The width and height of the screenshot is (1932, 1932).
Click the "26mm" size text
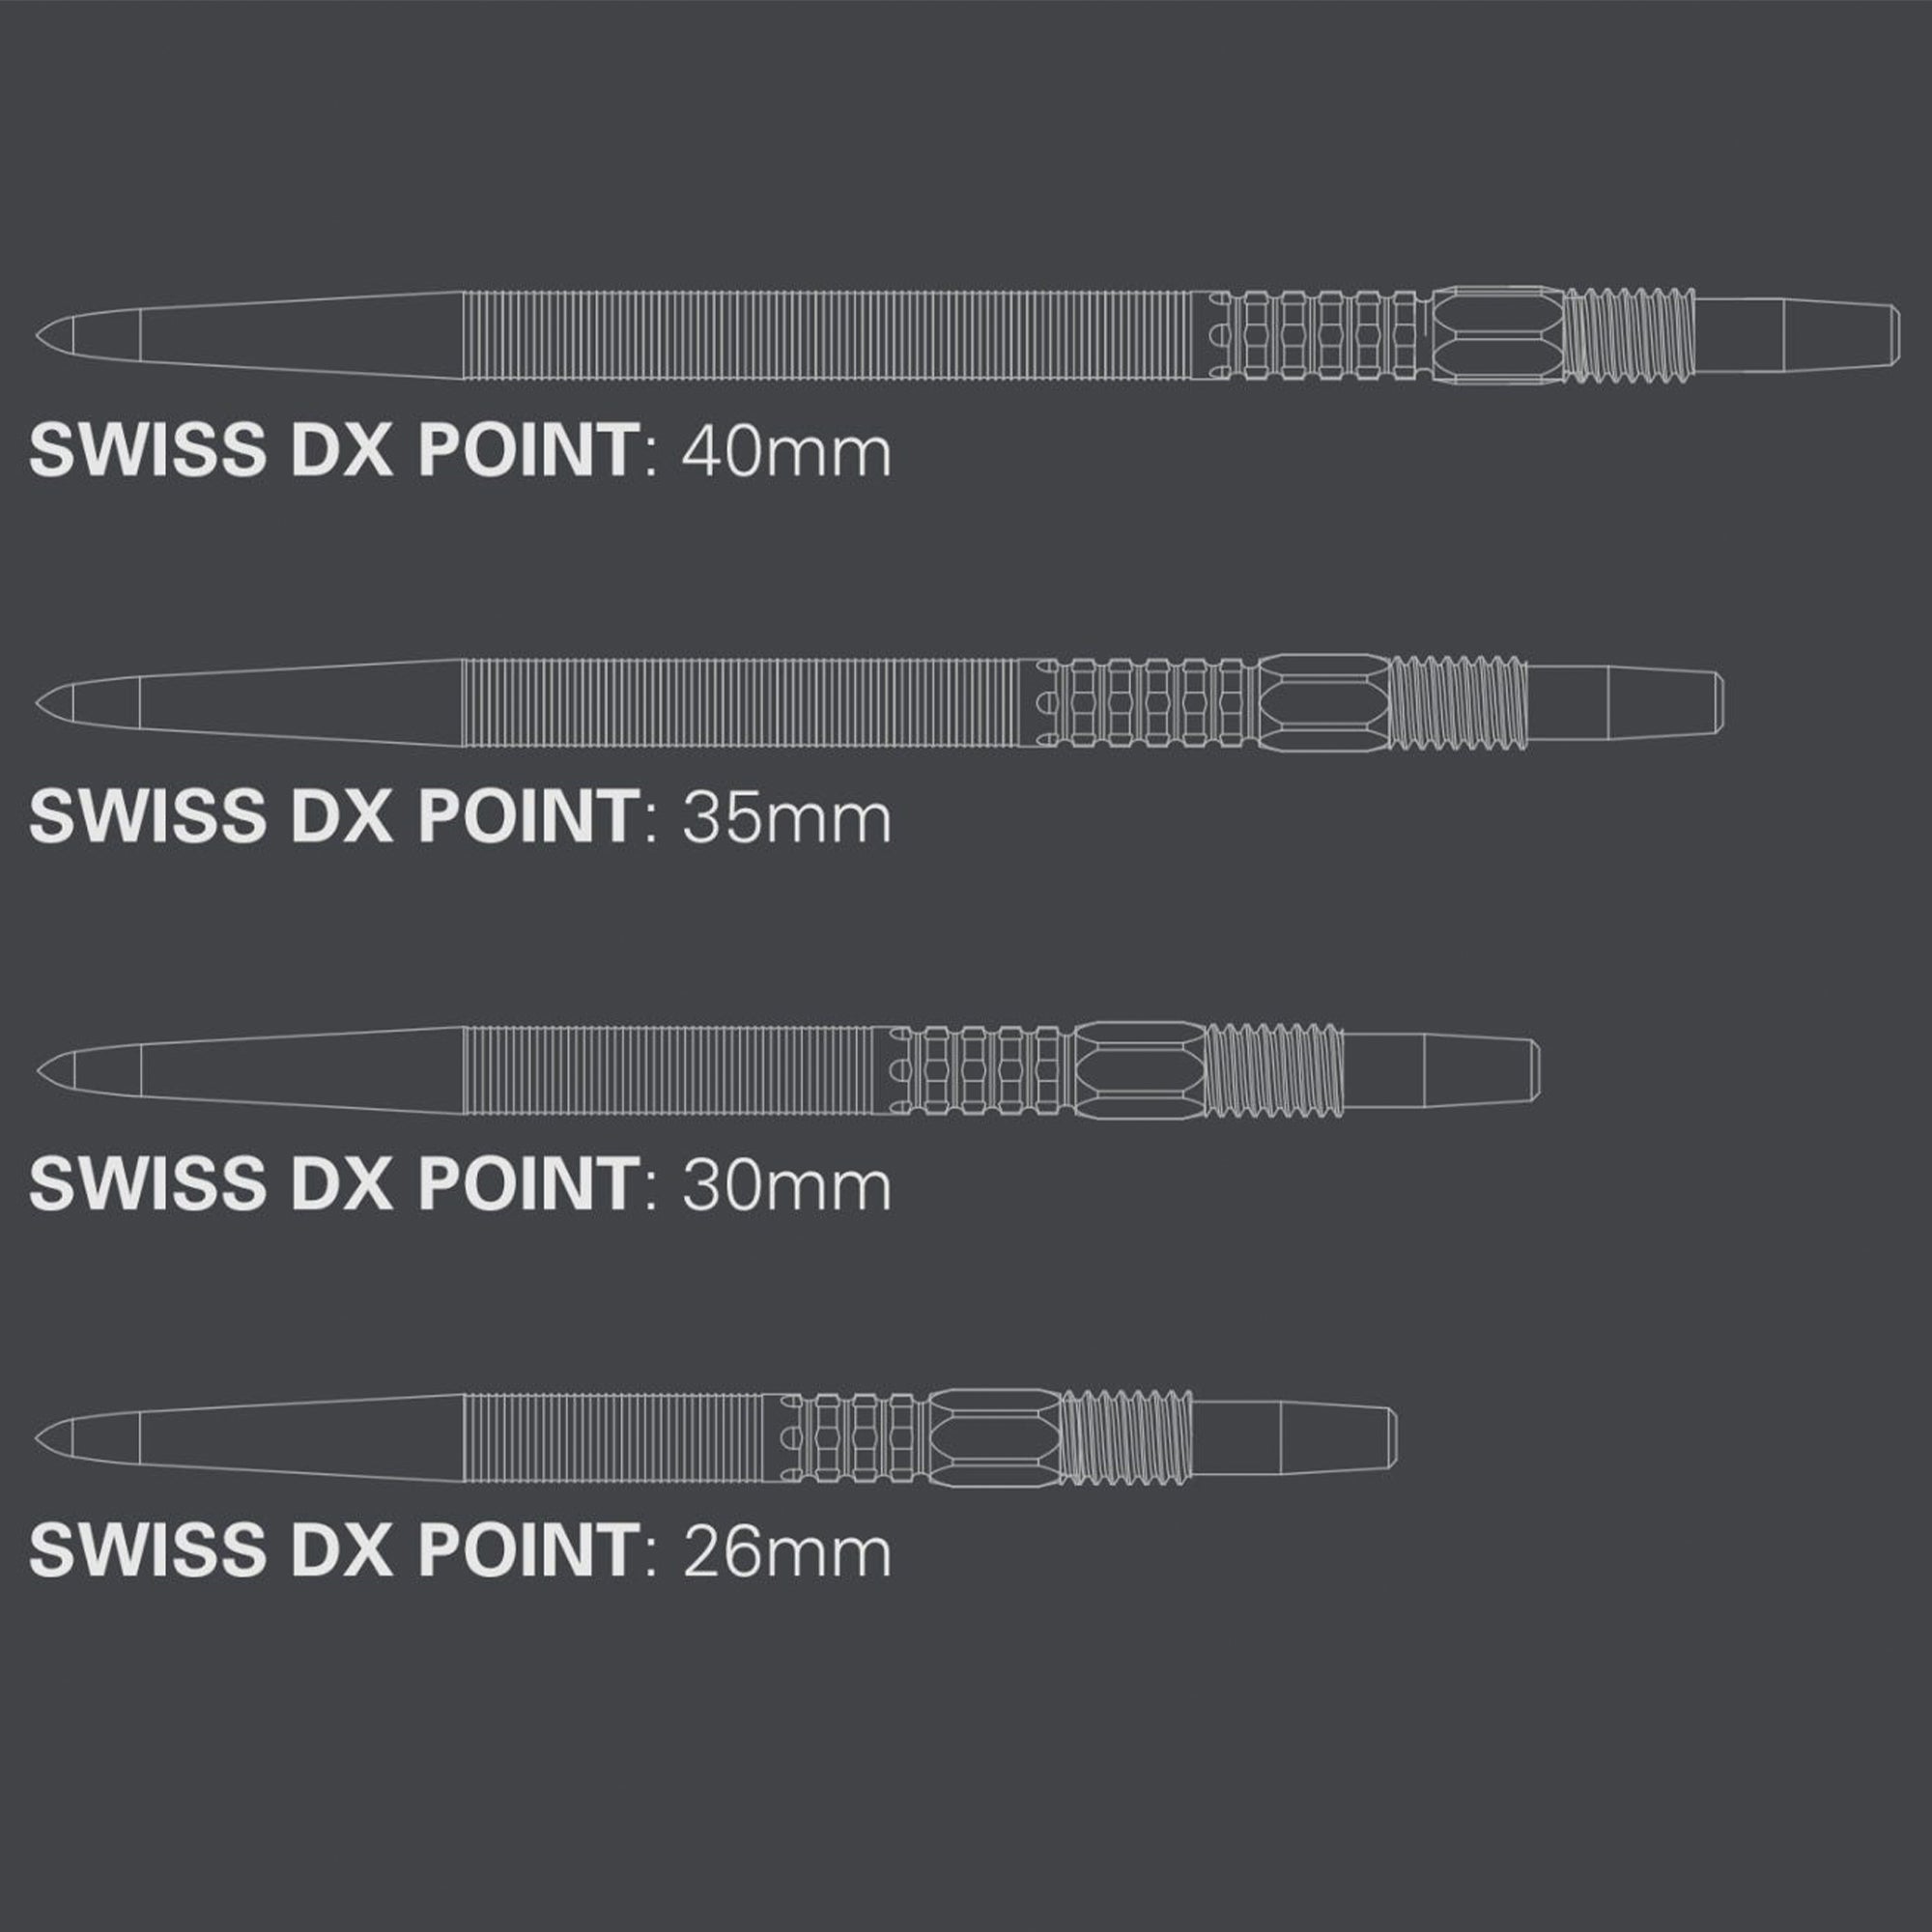(786, 1552)
